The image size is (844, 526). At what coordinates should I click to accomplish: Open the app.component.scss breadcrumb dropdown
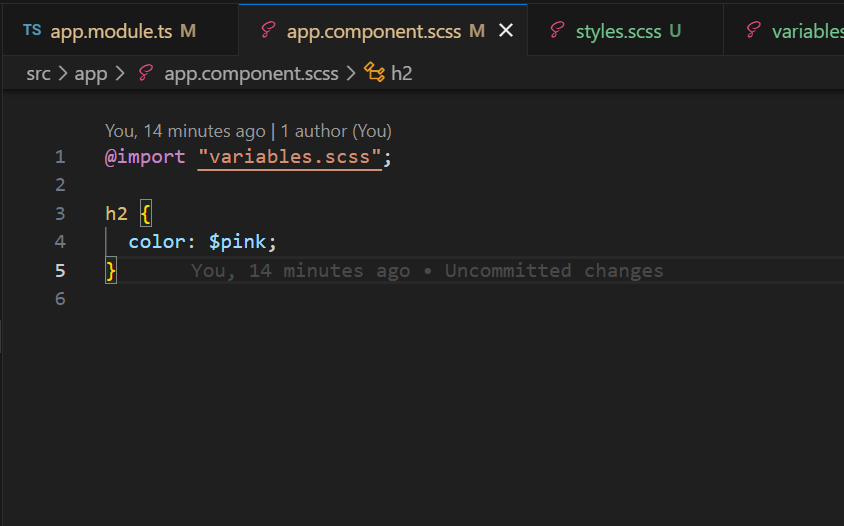(251, 73)
